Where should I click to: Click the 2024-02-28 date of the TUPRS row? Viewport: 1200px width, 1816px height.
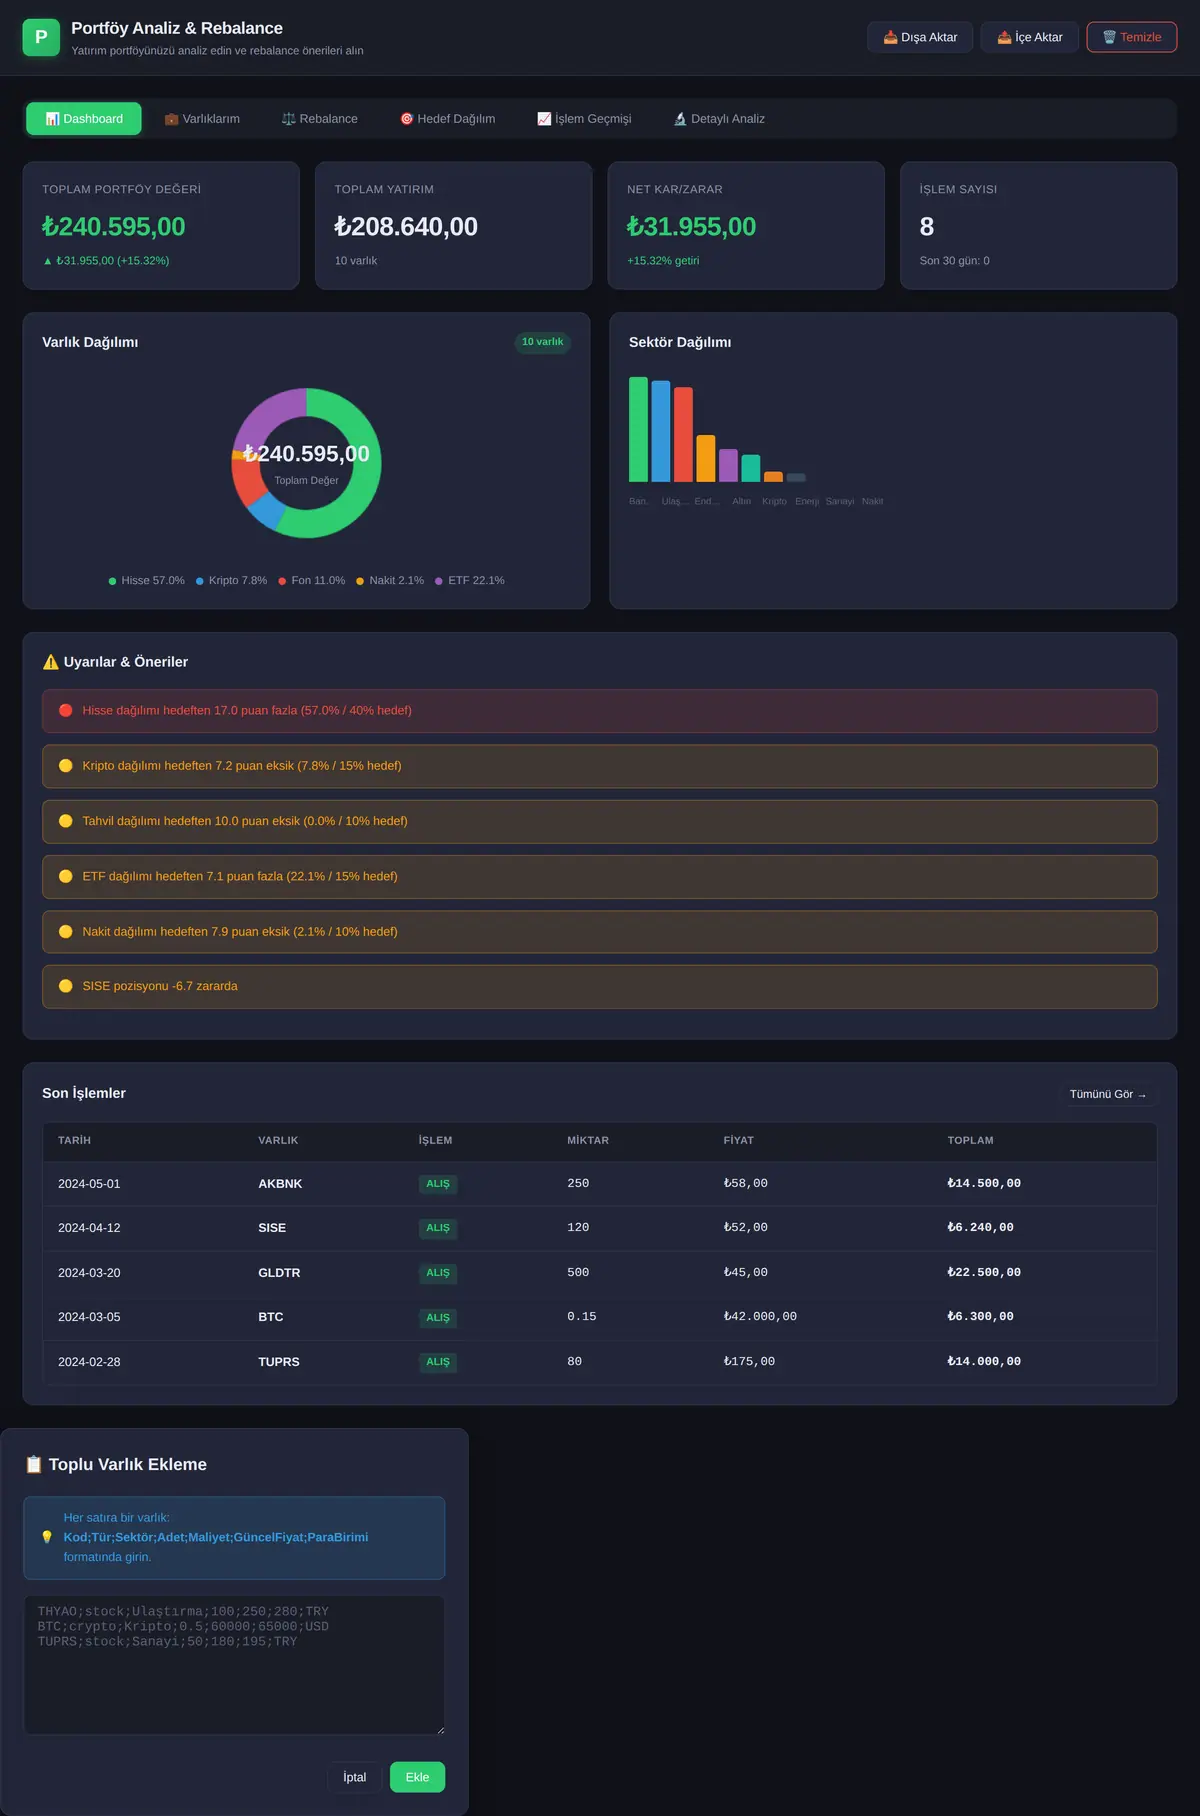(x=89, y=1362)
